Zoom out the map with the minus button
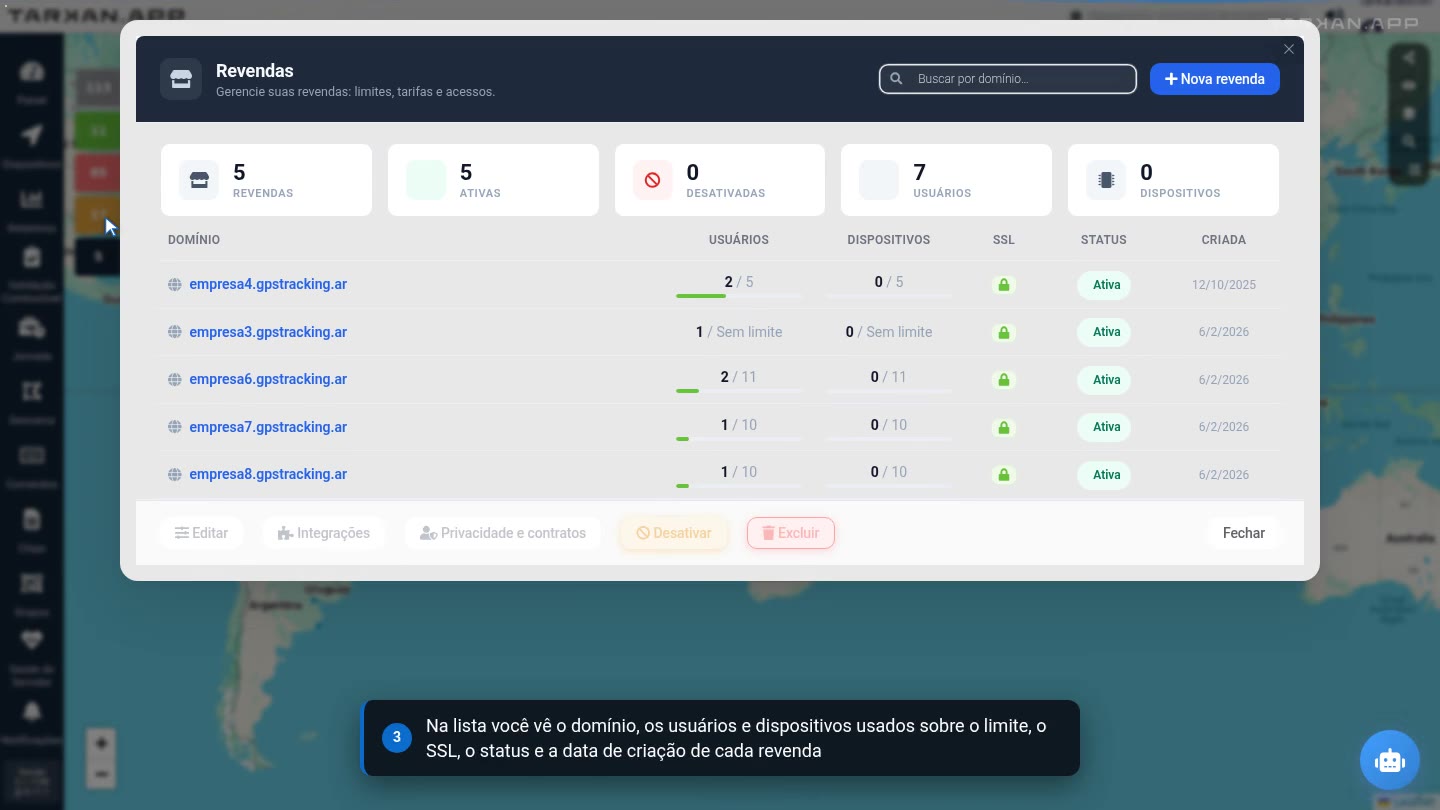1440x810 pixels. click(101, 774)
